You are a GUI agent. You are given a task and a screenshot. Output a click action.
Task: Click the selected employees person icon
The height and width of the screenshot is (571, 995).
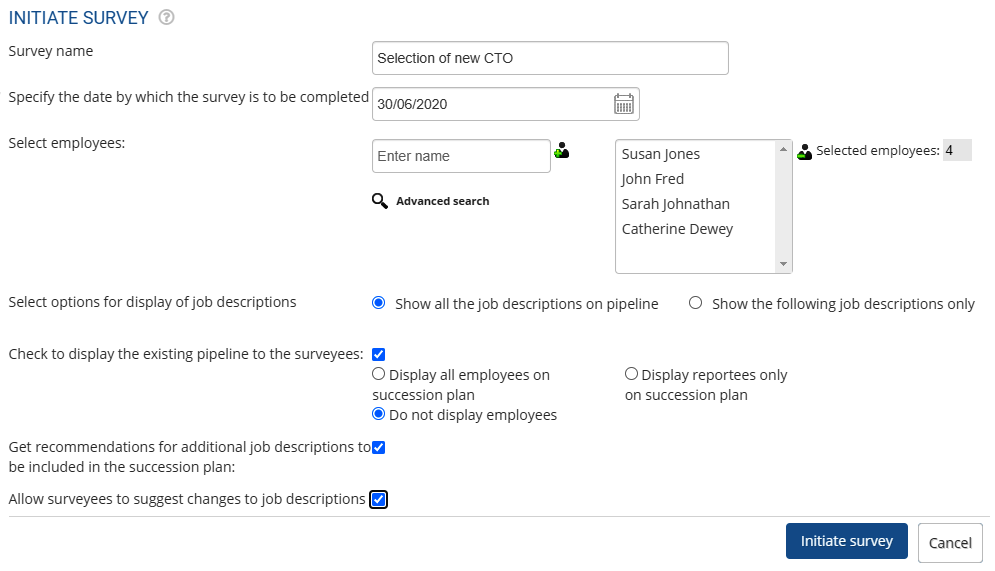(805, 152)
